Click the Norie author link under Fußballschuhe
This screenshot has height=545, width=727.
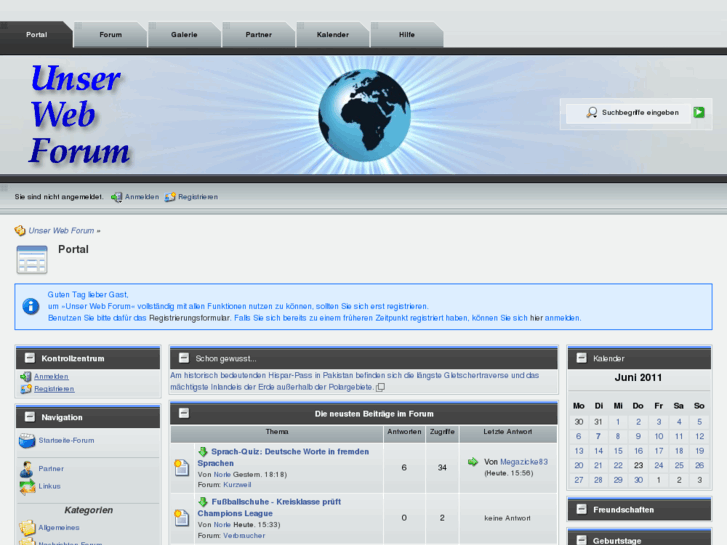coord(222,525)
